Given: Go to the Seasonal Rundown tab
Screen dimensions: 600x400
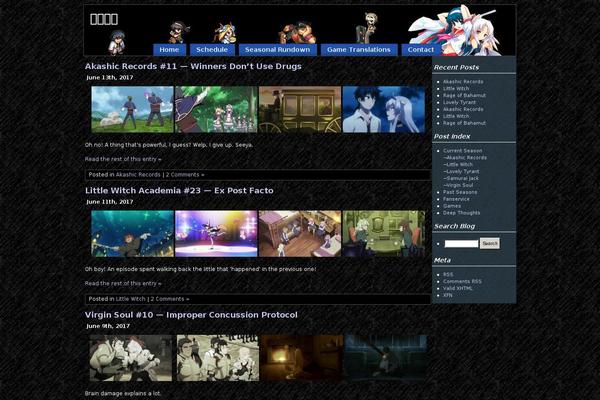Looking at the screenshot, I should (x=277, y=50).
